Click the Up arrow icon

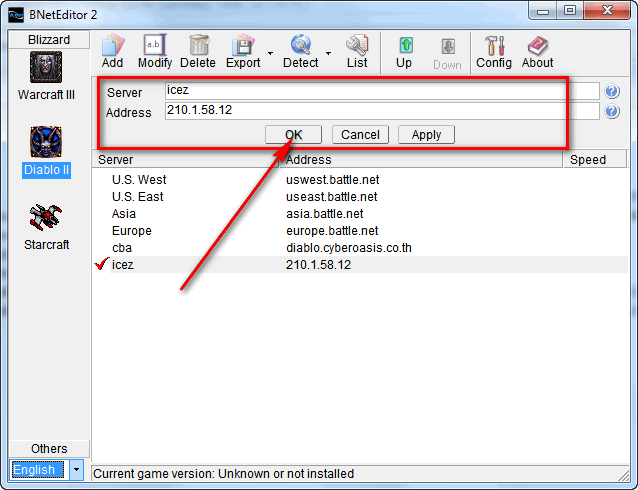coord(405,45)
